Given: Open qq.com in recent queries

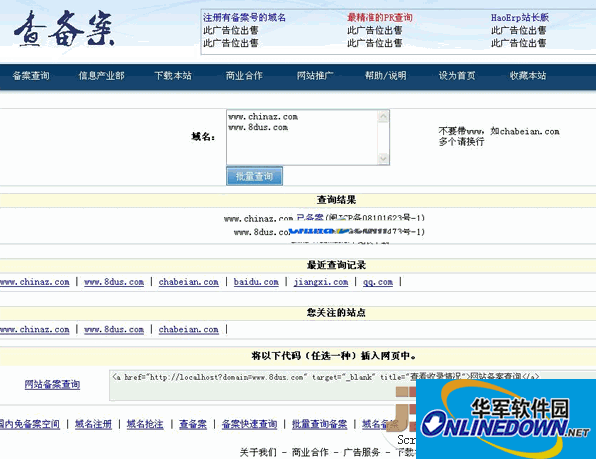Looking at the screenshot, I should (377, 282).
